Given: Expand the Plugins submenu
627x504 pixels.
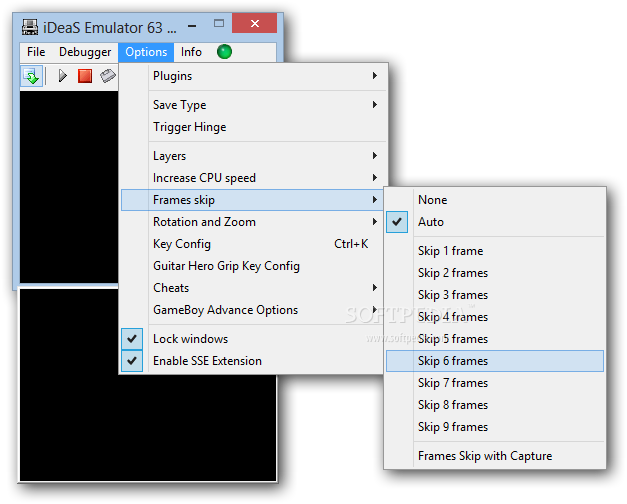Looking at the screenshot, I should coord(253,76).
